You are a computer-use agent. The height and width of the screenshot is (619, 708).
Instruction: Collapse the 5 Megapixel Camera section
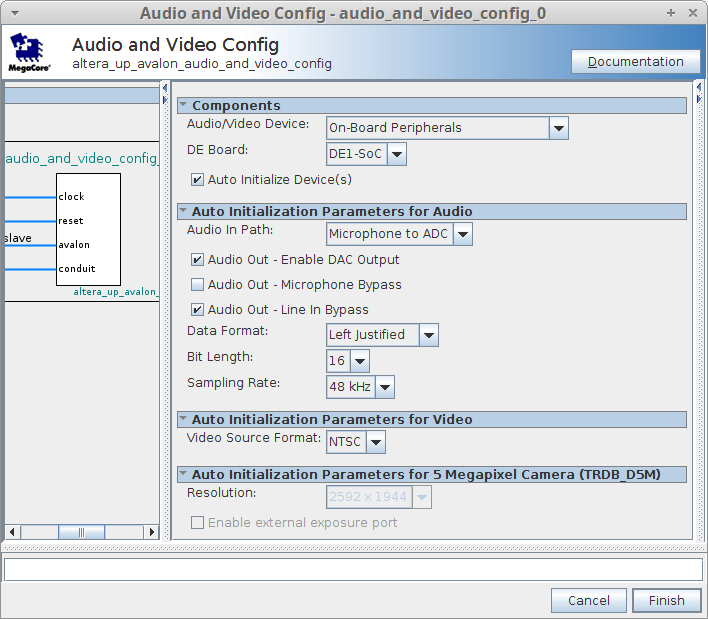[184, 475]
